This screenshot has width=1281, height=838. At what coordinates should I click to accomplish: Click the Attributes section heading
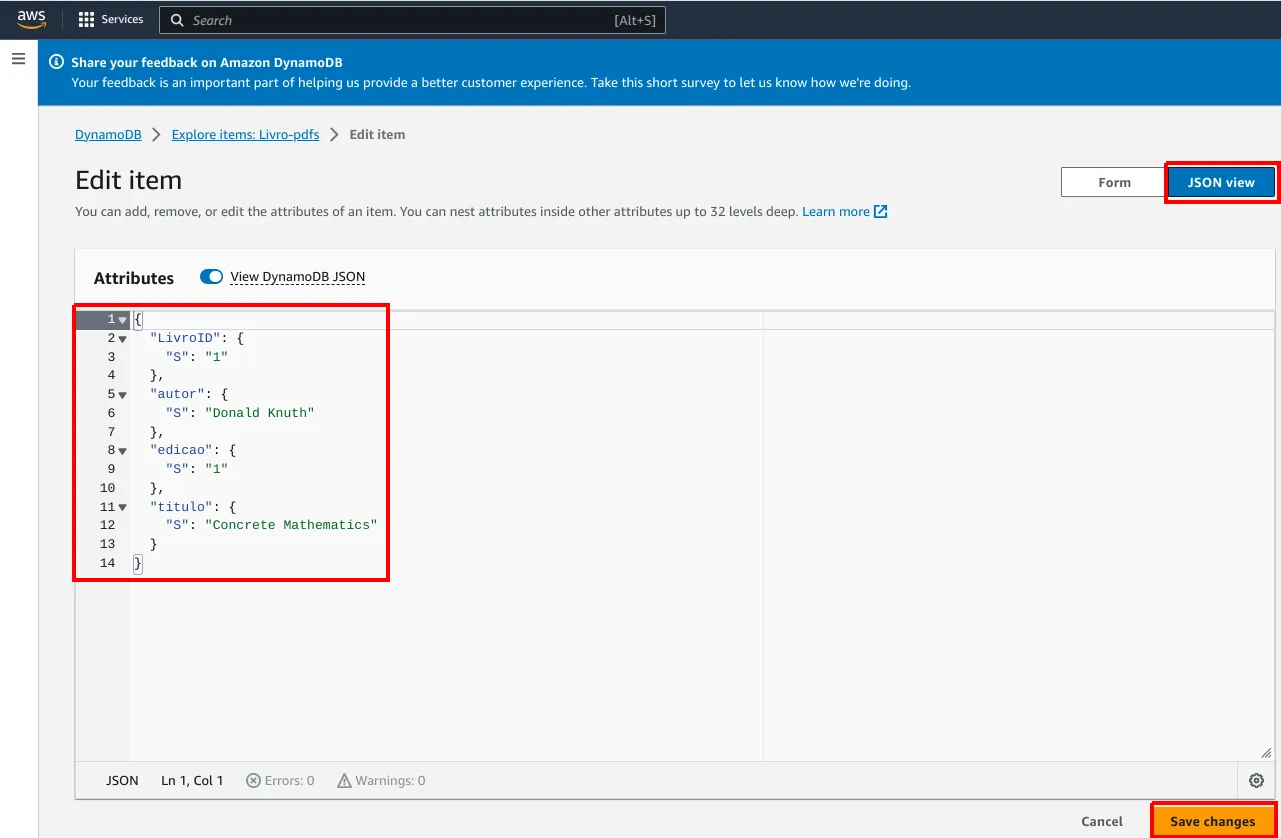134,278
